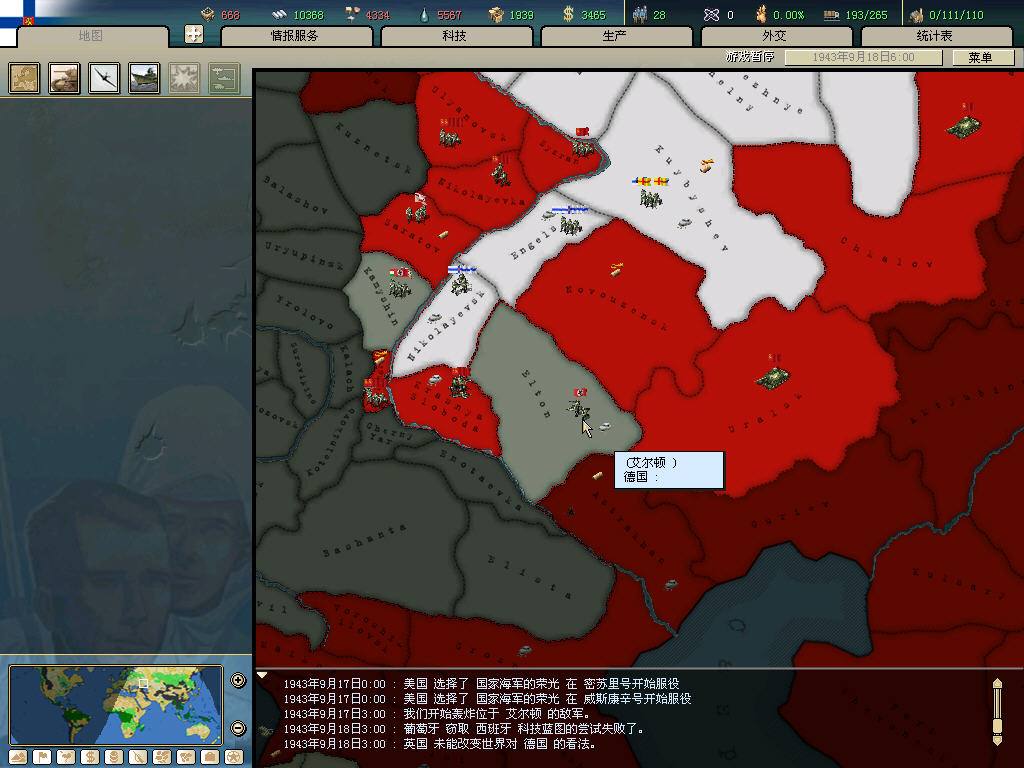
Task: Open the 科技 technology tab
Action: [455, 36]
